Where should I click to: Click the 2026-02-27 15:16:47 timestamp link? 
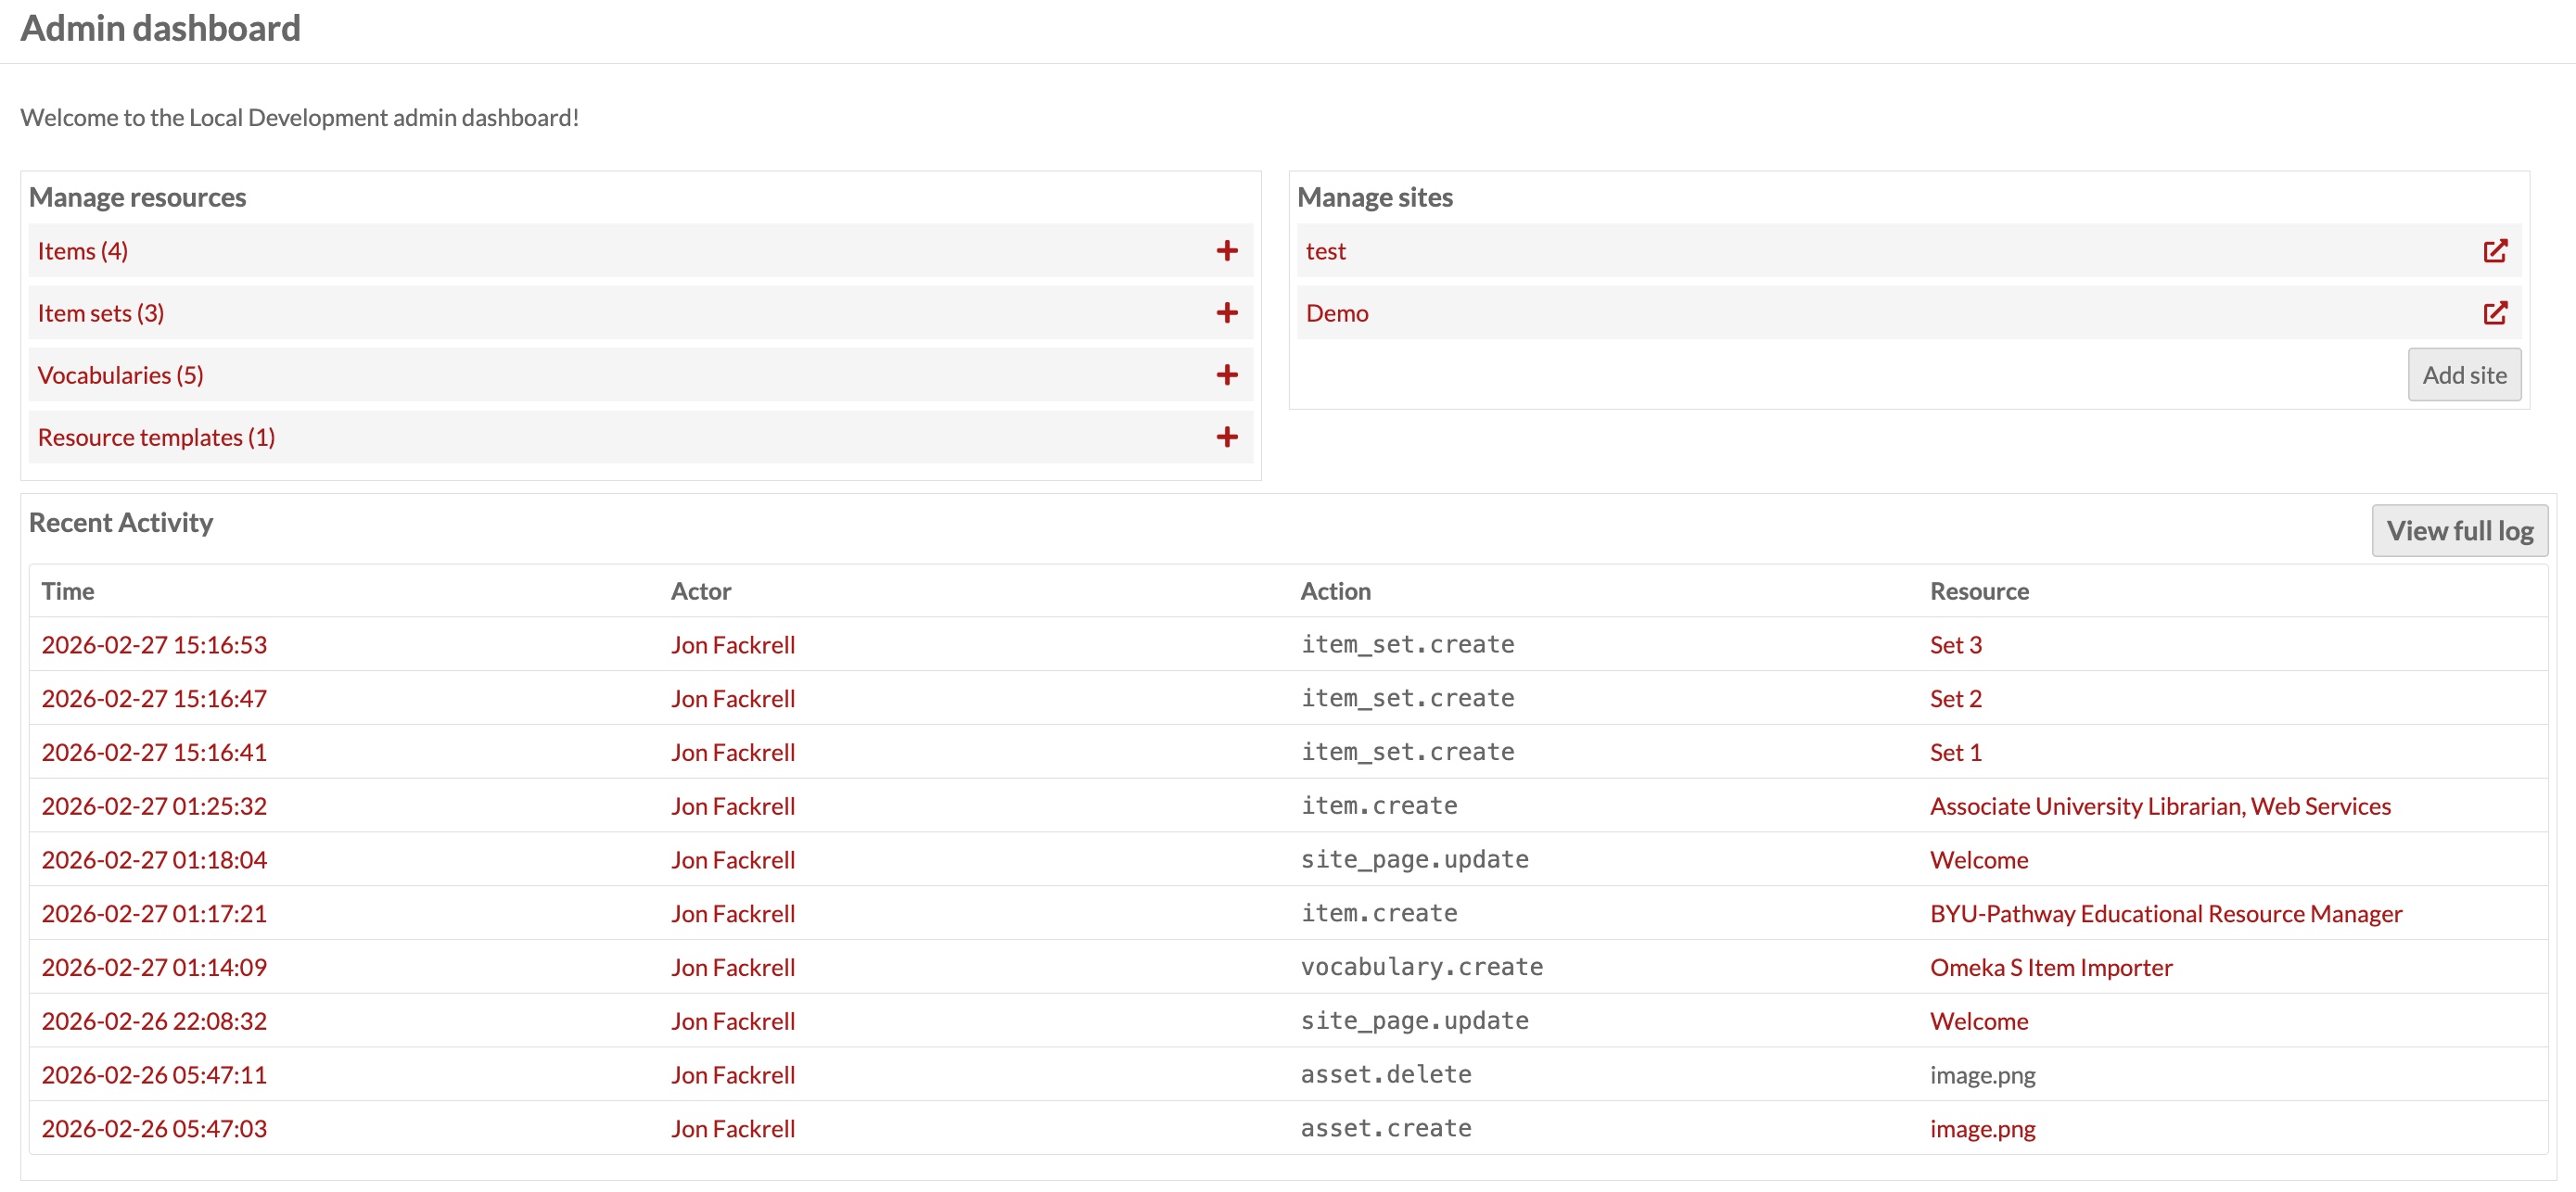pos(154,699)
